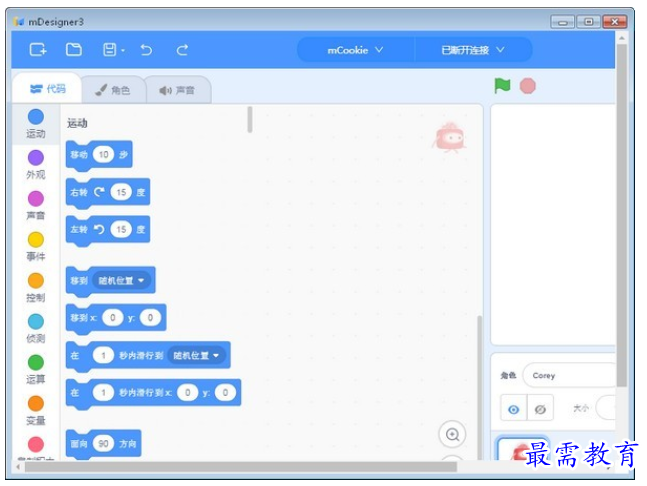Edit the 10 steps value field
Viewport: 647px width, 486px height.
(x=103, y=154)
